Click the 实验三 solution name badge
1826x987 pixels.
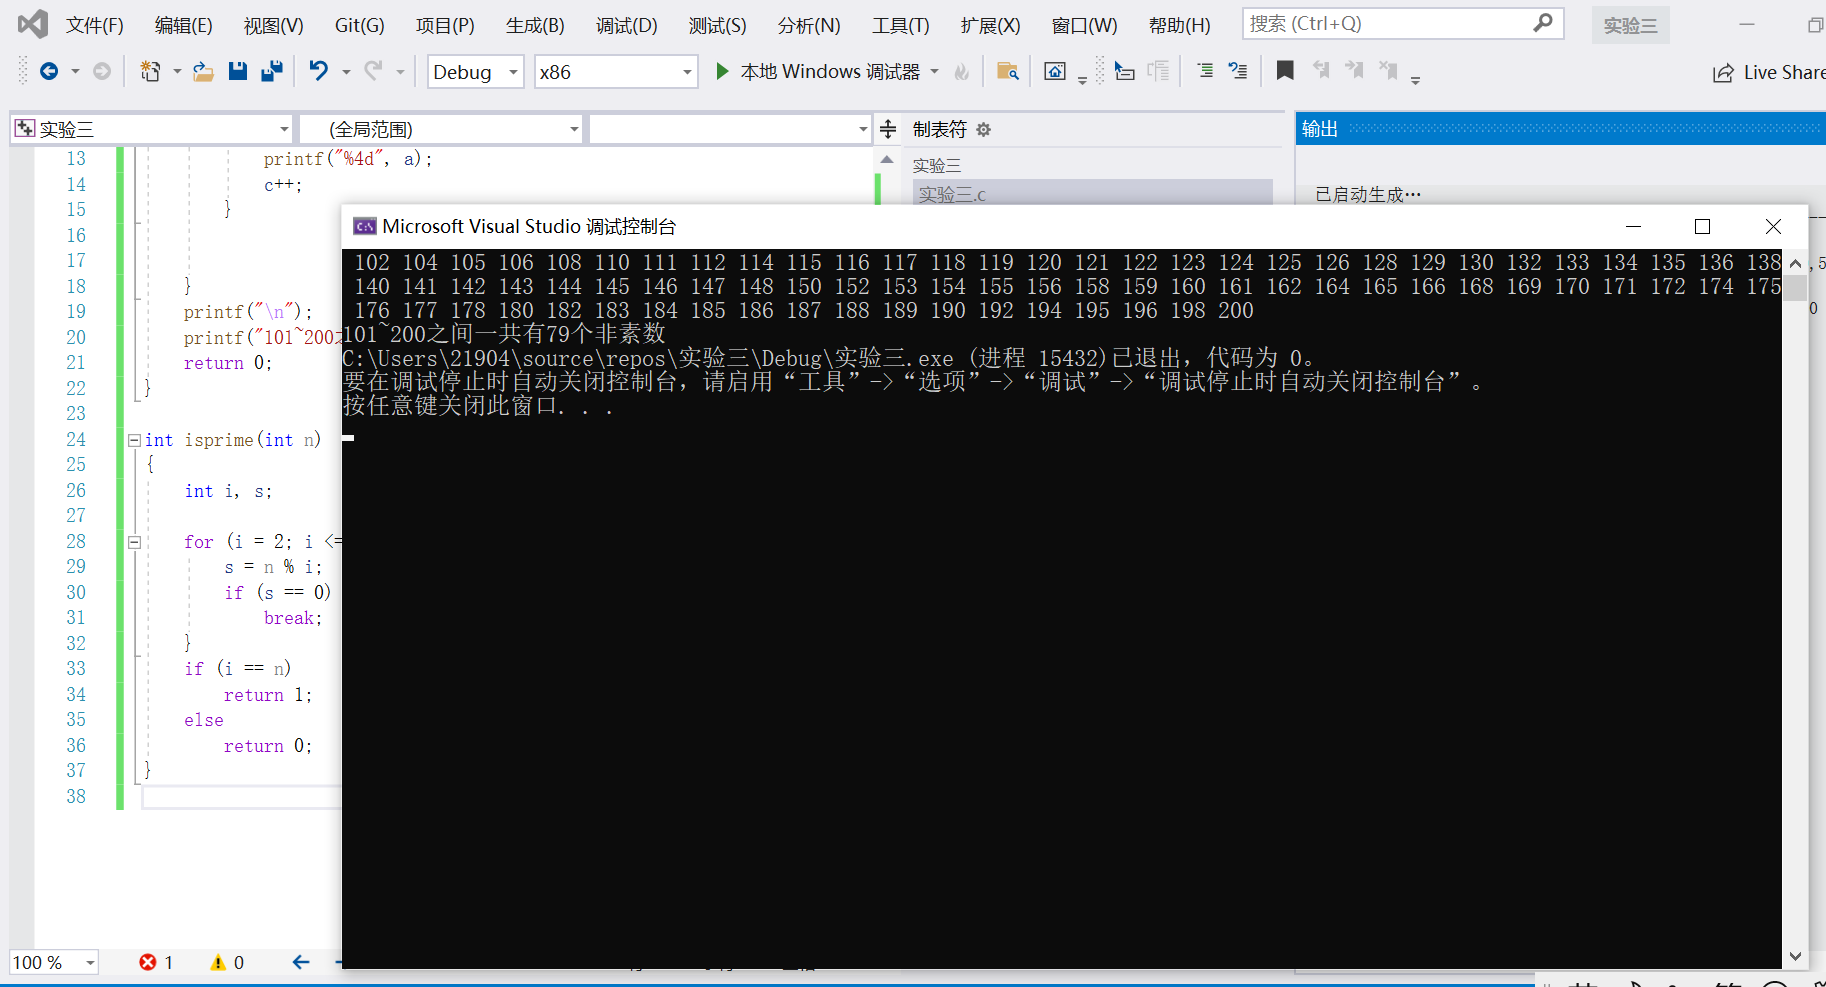[1631, 25]
